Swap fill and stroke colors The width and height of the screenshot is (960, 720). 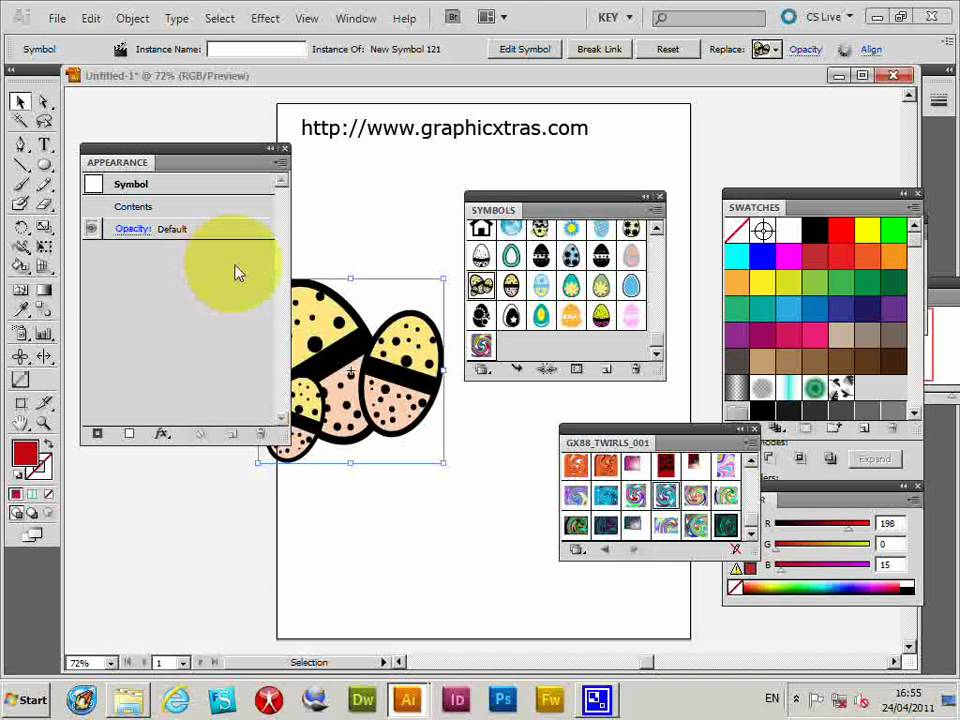point(48,443)
